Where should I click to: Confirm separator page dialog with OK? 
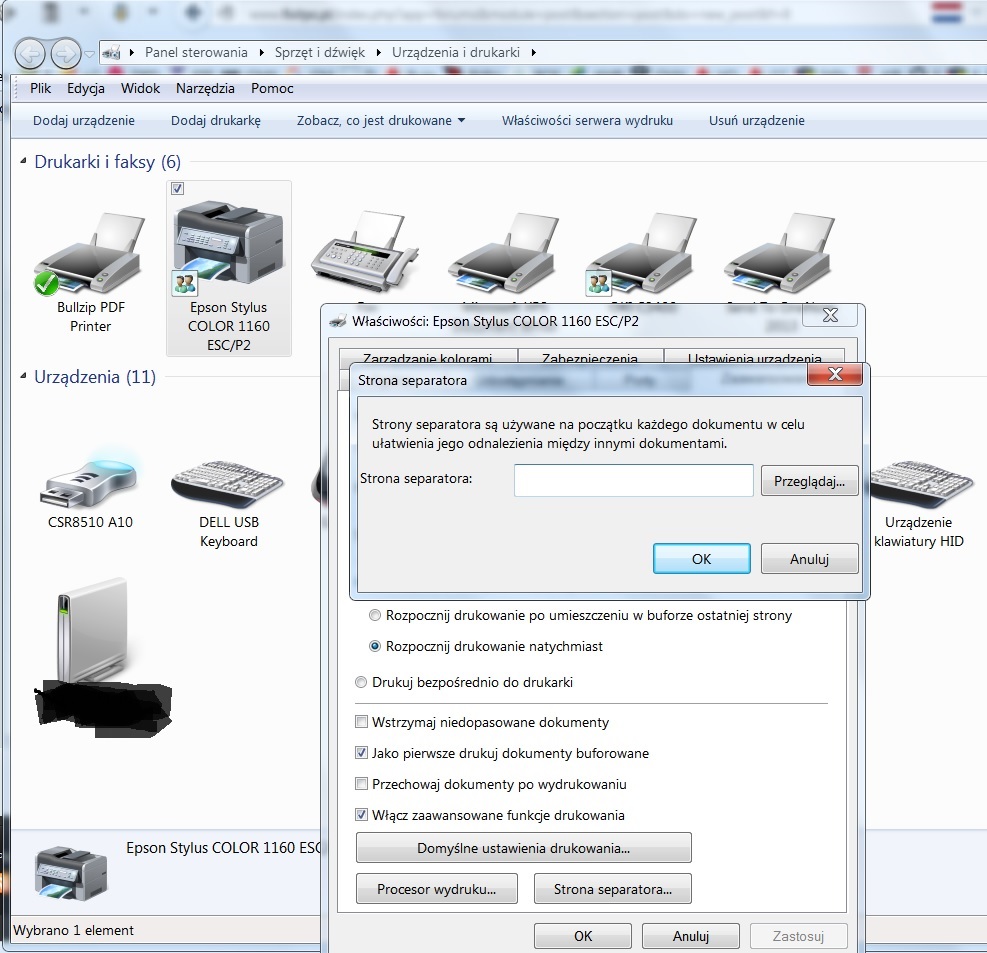tap(702, 559)
